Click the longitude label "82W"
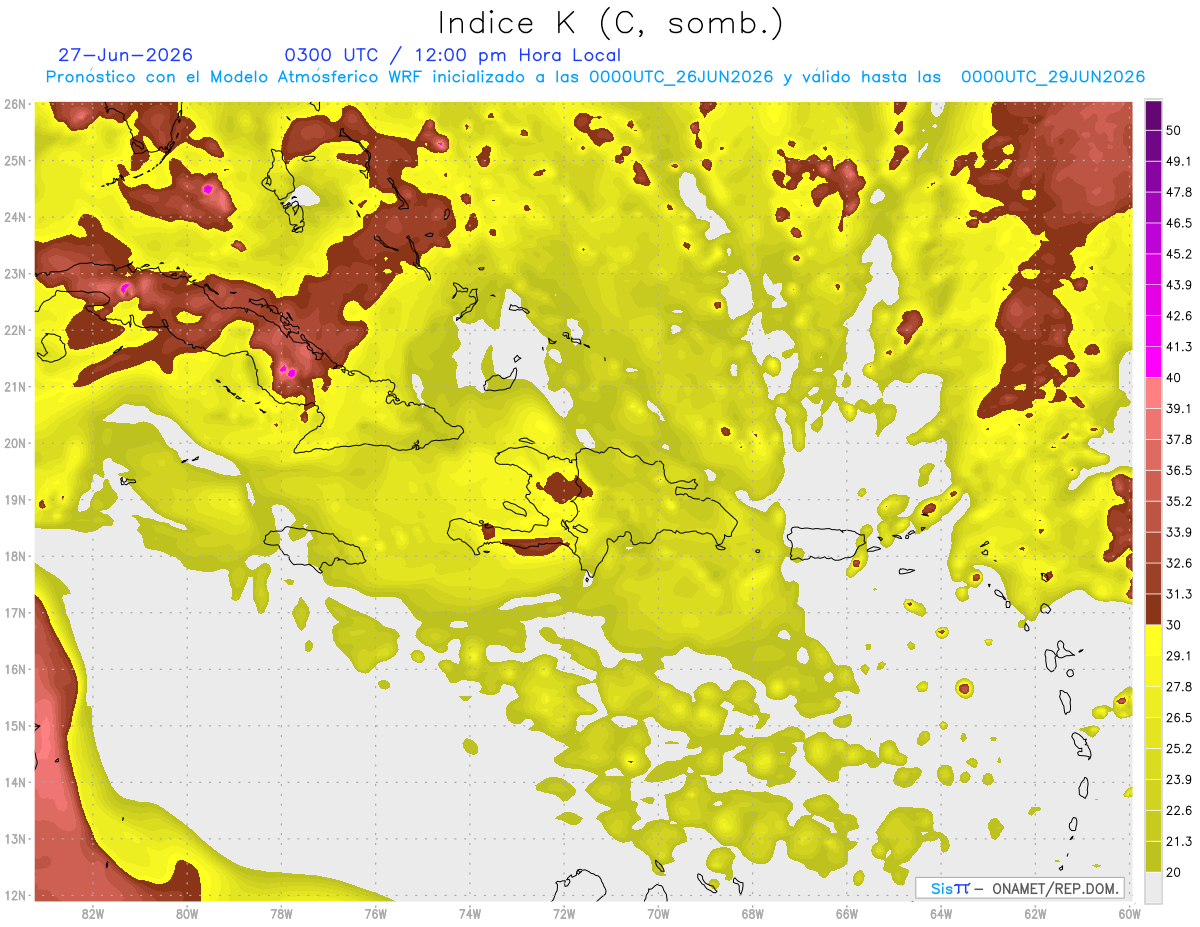Image resolution: width=1200 pixels, height=927 pixels. (x=93, y=913)
